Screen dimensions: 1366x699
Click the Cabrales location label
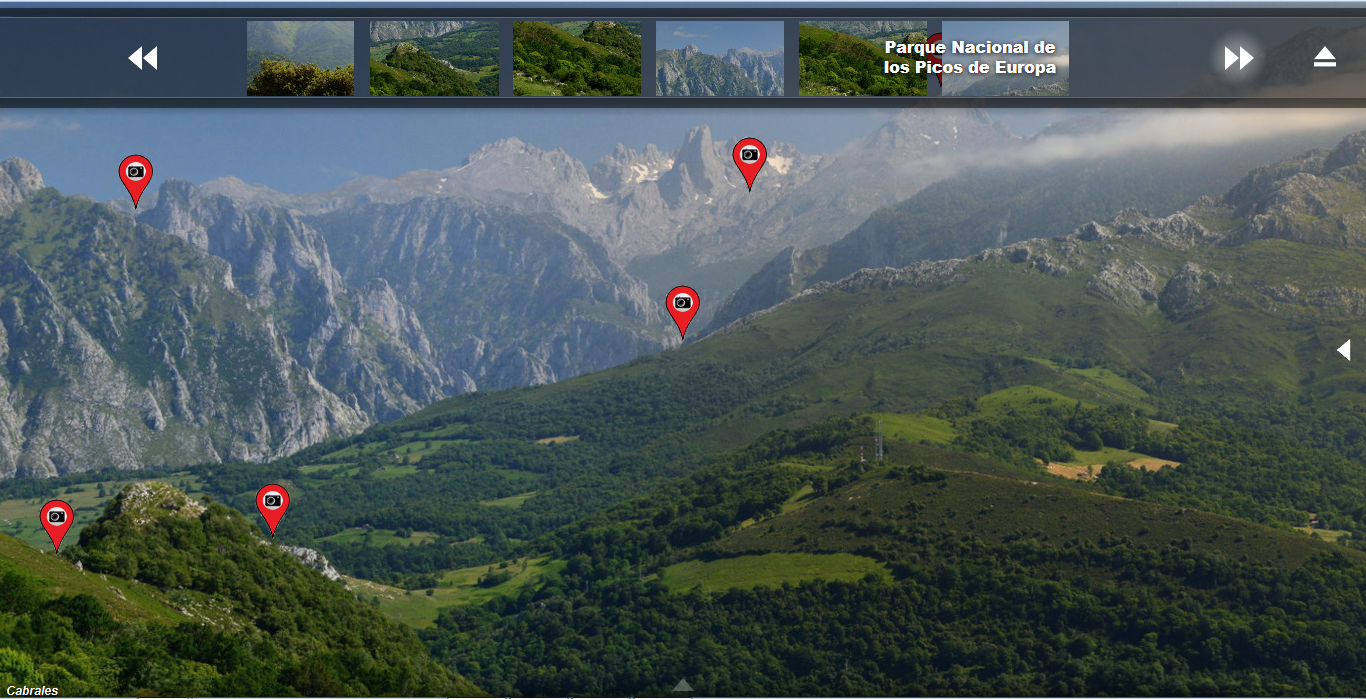32,690
